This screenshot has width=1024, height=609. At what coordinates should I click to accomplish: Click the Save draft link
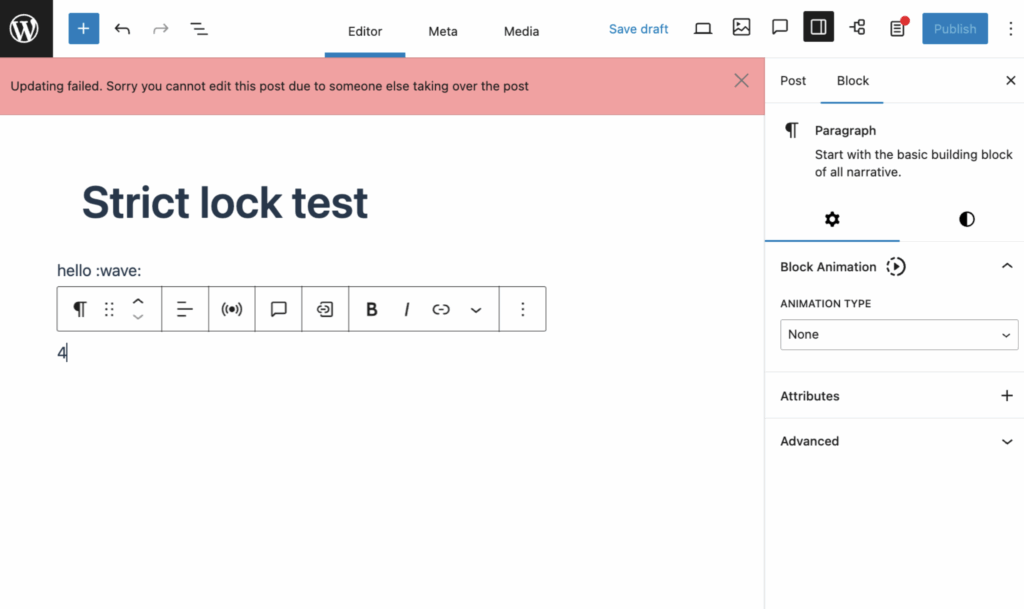tap(638, 29)
